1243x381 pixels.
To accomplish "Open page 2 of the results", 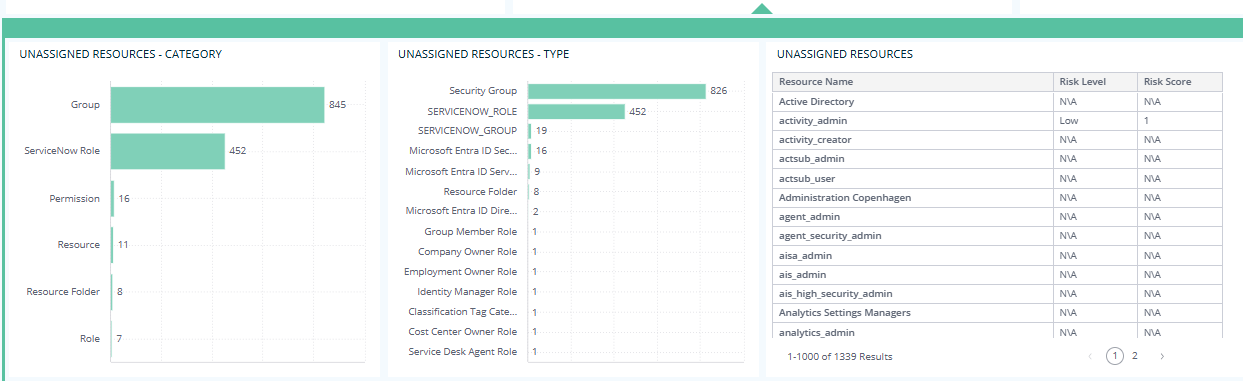I will click(x=1134, y=356).
